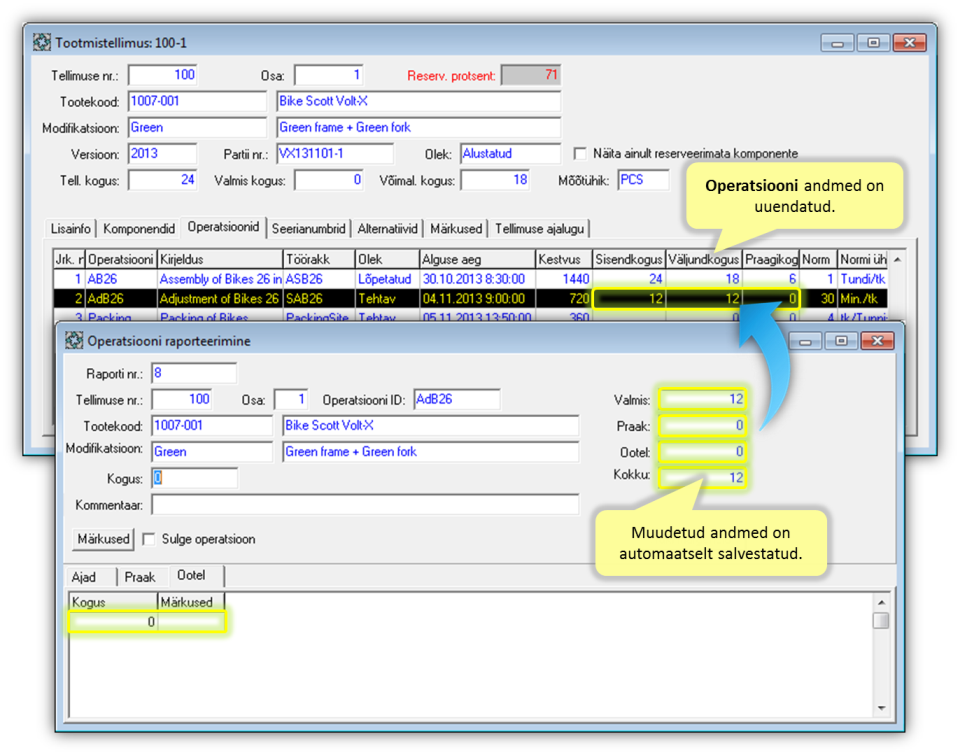Click scroll up arrow in operations table

click(x=897, y=260)
